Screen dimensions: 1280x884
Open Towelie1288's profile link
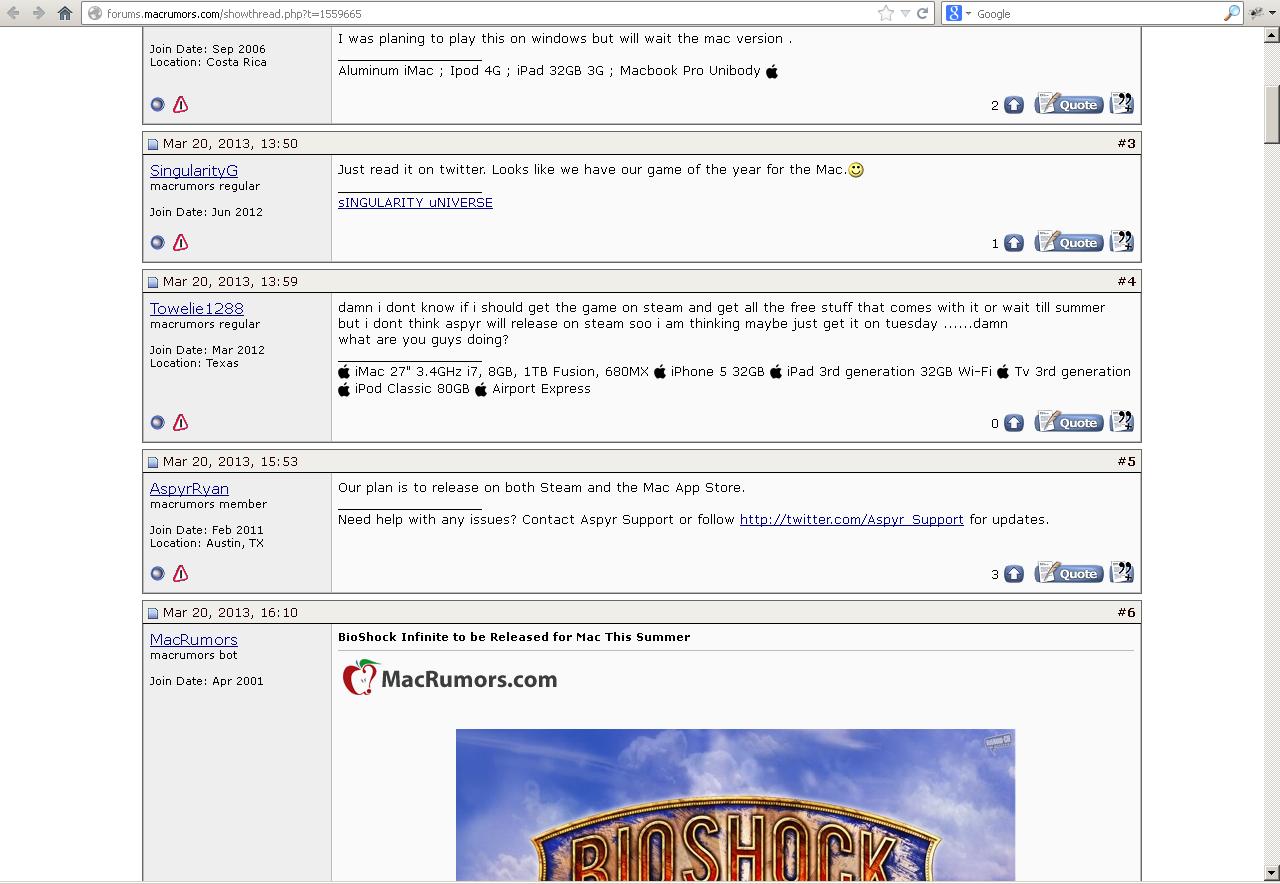click(x=197, y=308)
